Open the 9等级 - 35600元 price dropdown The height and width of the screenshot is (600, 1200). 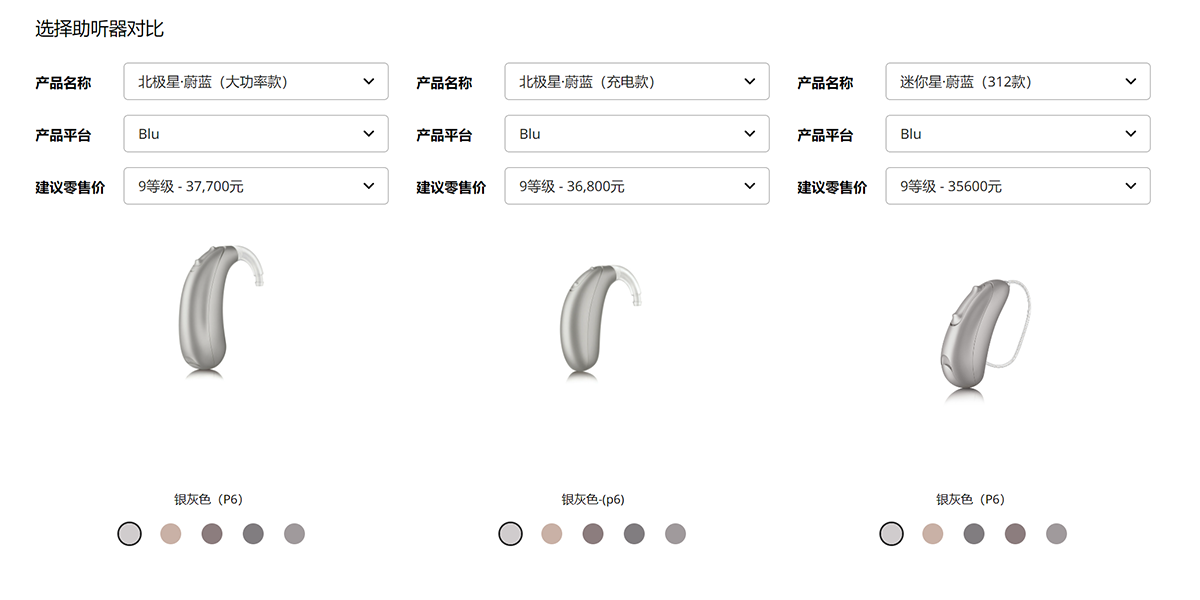[x=1018, y=186]
